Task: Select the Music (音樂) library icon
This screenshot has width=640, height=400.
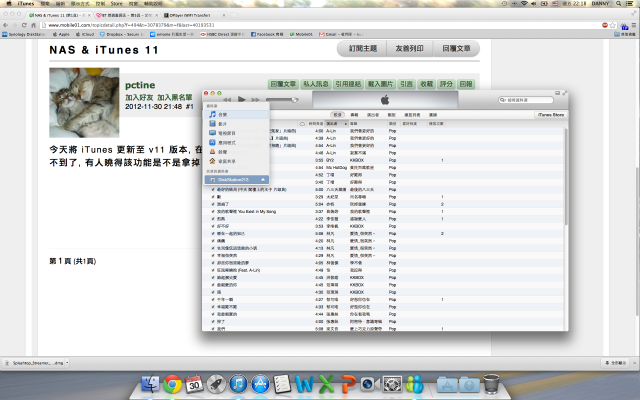Action: point(212,115)
